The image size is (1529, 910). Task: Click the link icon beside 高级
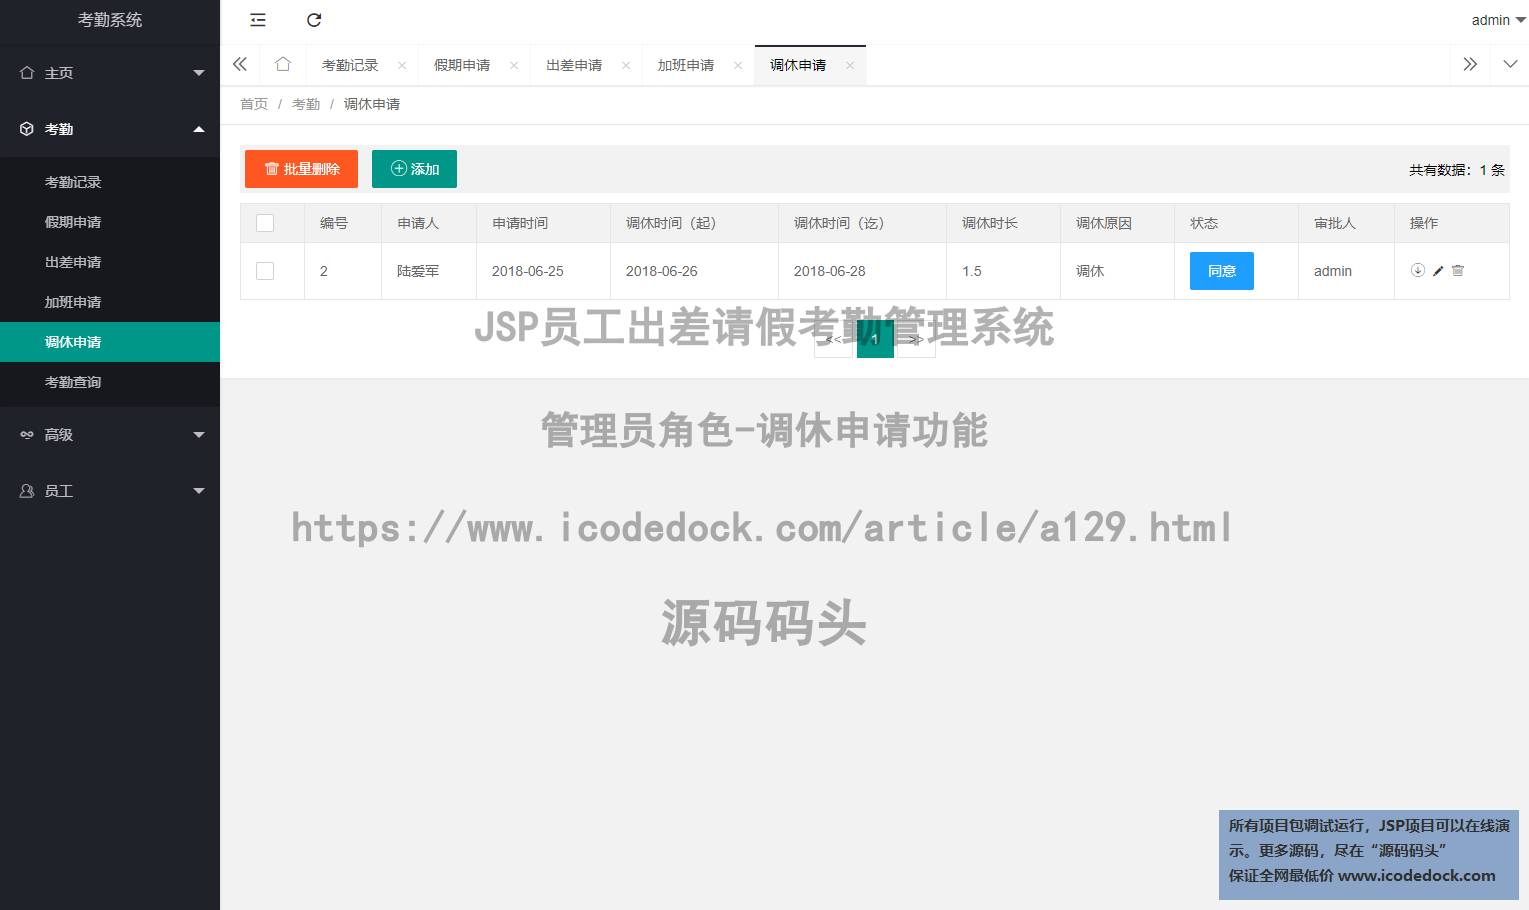coord(27,435)
